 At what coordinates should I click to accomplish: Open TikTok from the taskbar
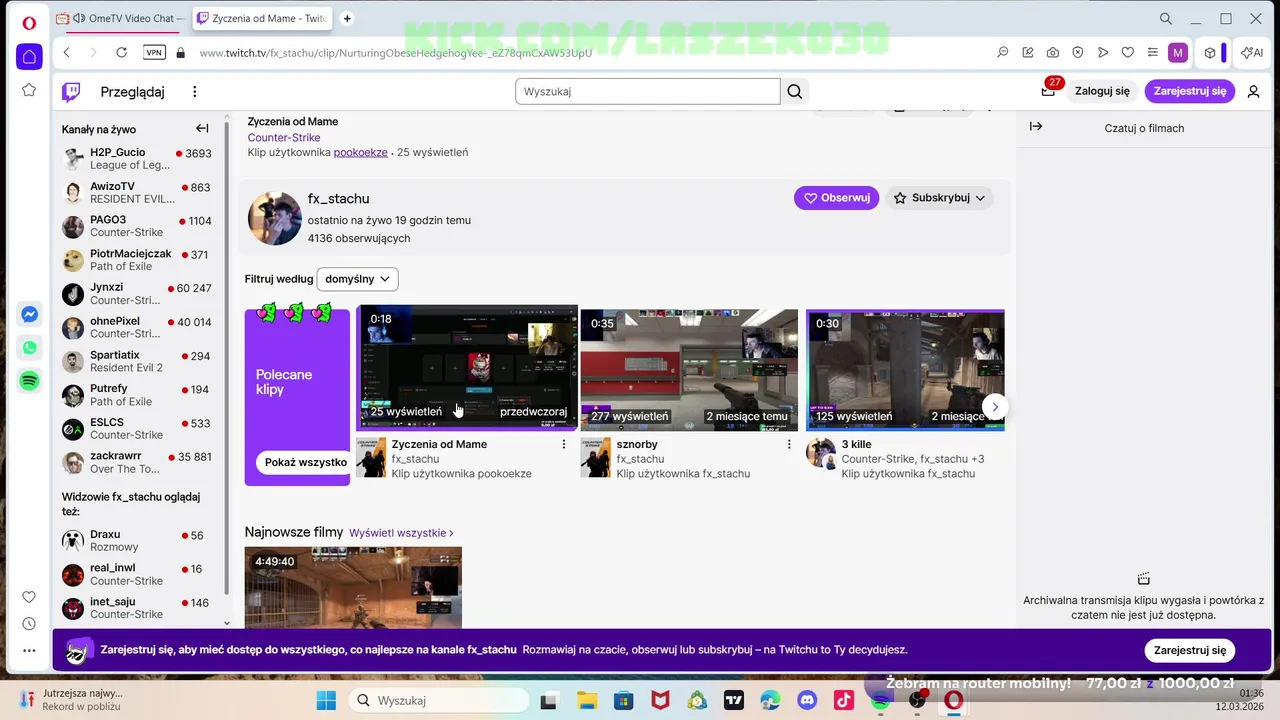[843, 701]
